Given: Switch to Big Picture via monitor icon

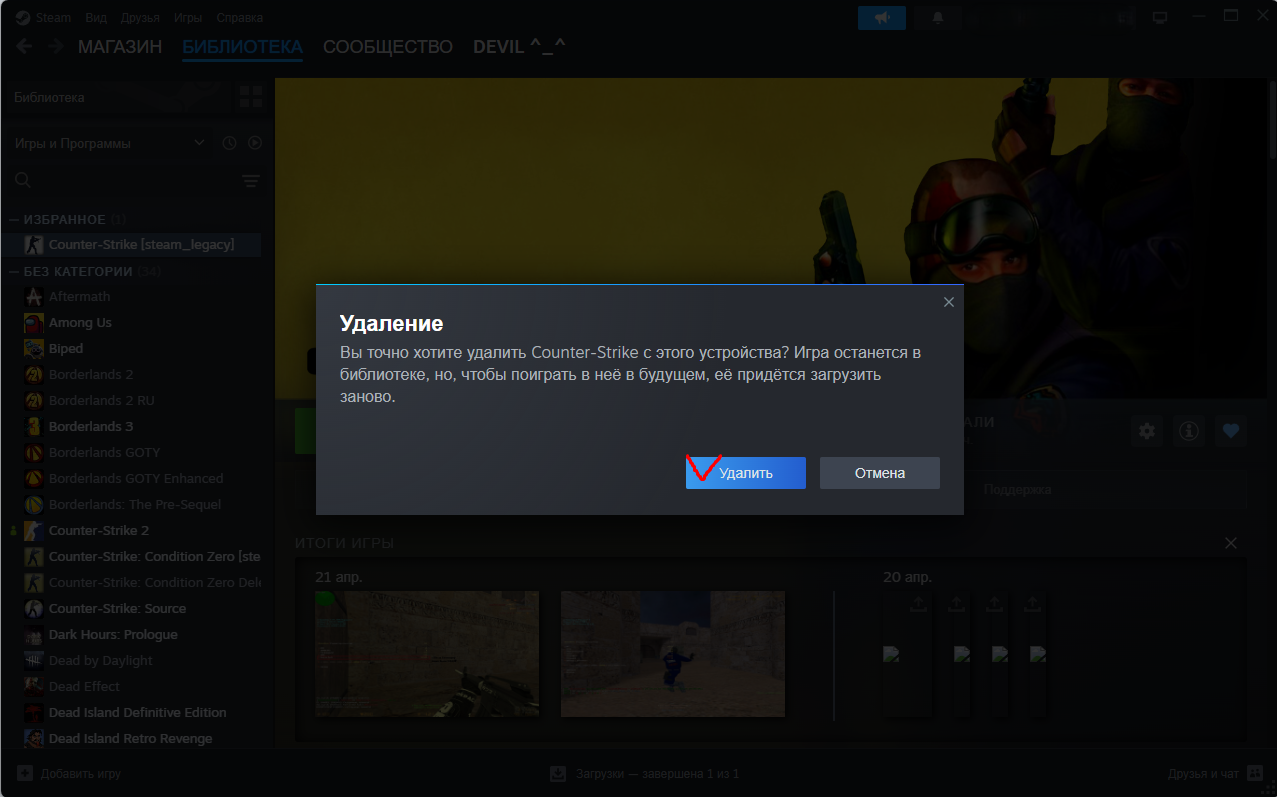Looking at the screenshot, I should click(x=1160, y=18).
